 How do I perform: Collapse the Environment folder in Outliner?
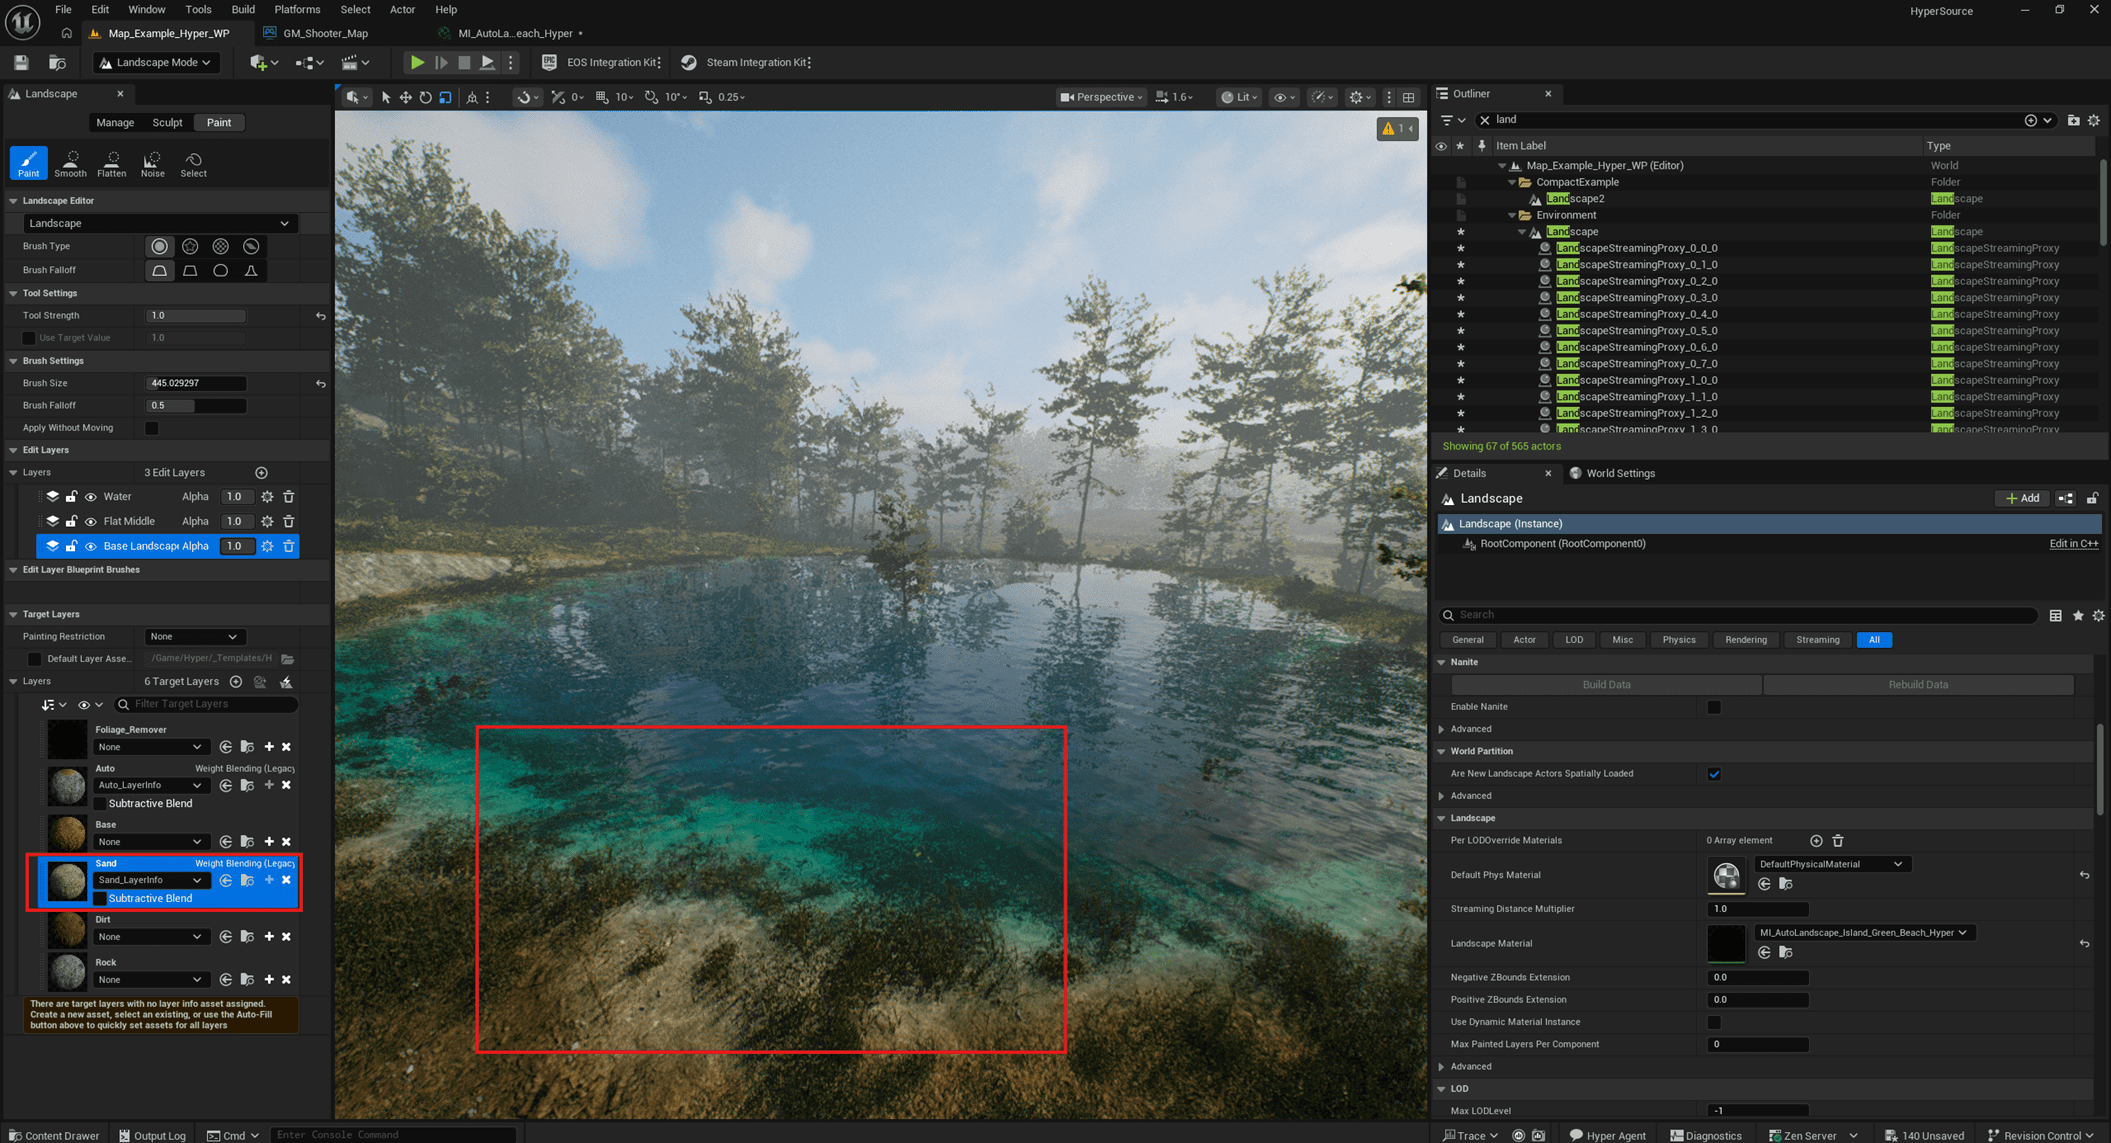1512,215
